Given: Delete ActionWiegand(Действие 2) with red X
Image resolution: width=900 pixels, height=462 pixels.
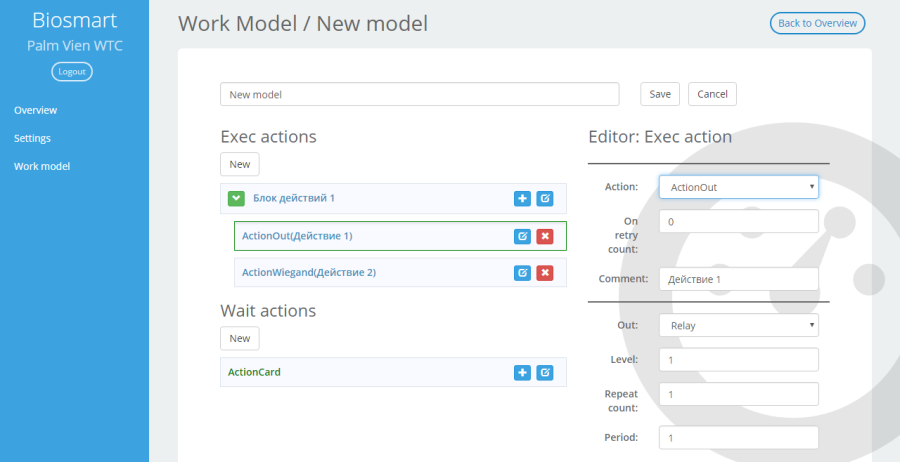Looking at the screenshot, I should [x=545, y=273].
